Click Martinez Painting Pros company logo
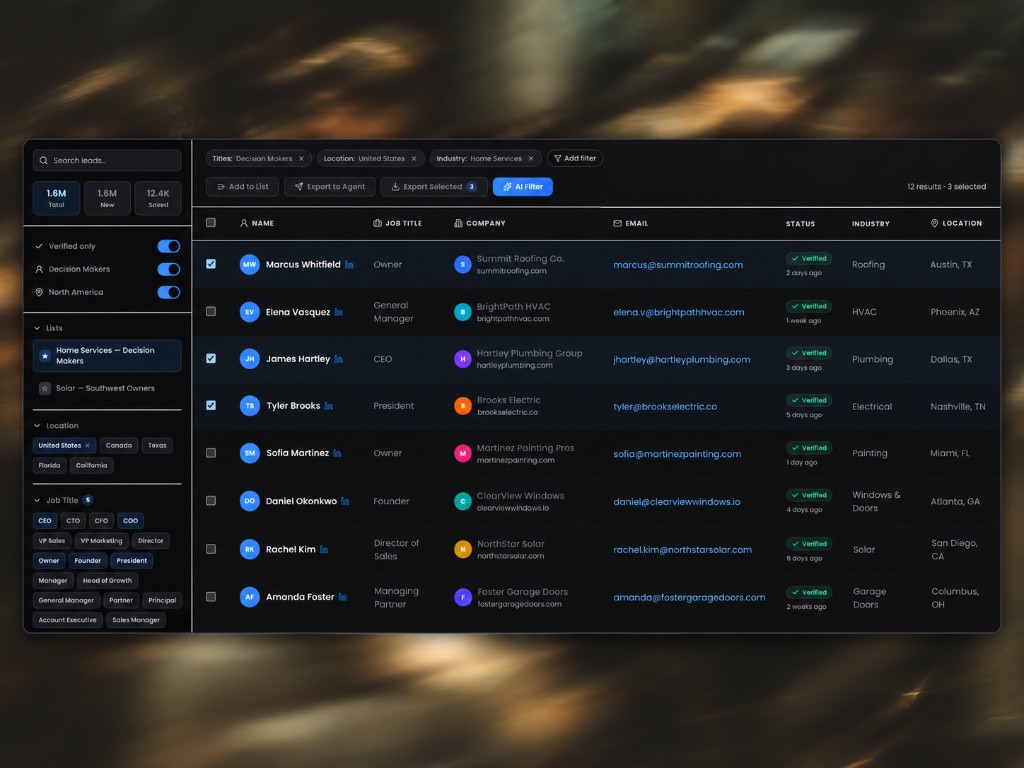 pos(462,453)
